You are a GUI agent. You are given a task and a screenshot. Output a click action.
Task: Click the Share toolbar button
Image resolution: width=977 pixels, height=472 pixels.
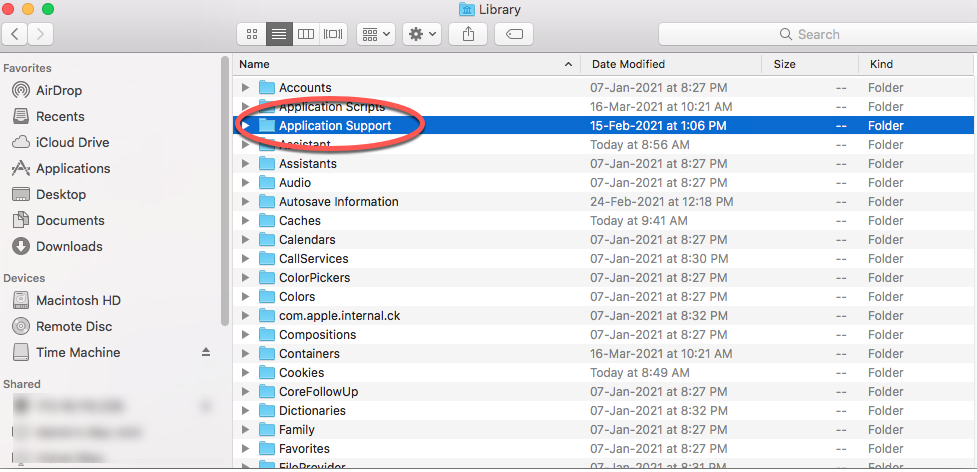468,34
